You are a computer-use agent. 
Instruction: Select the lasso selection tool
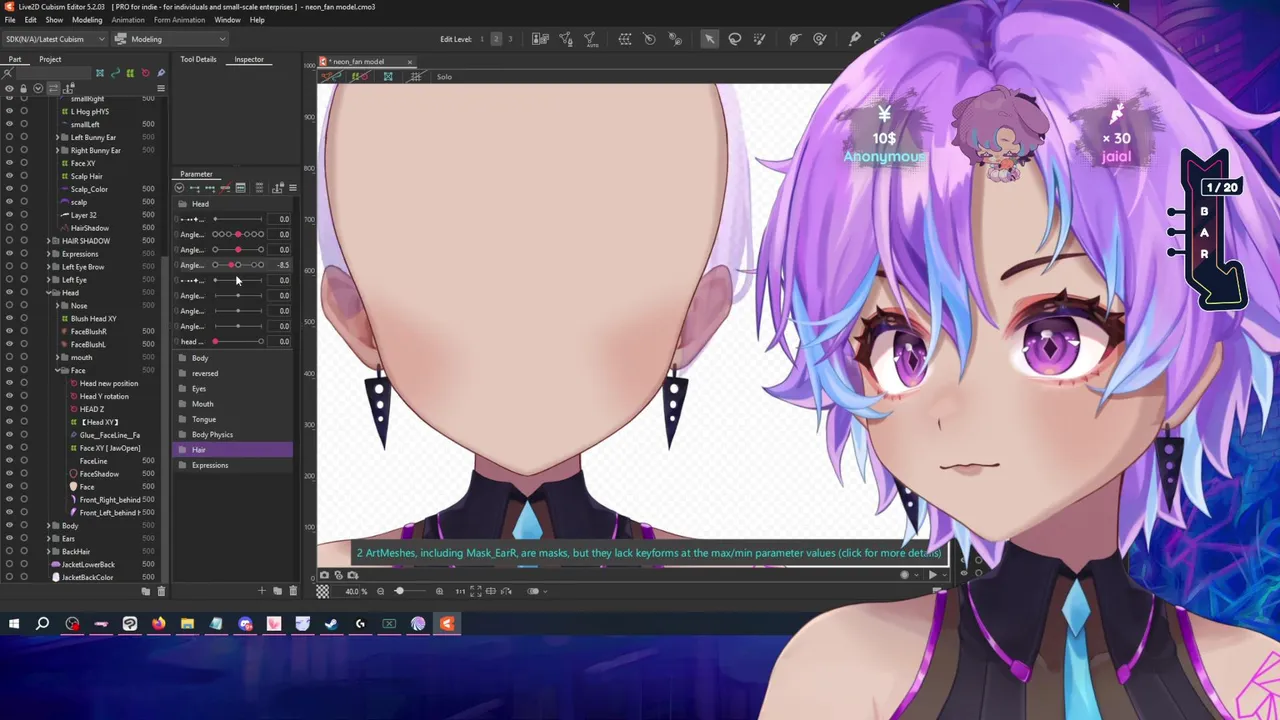point(735,39)
